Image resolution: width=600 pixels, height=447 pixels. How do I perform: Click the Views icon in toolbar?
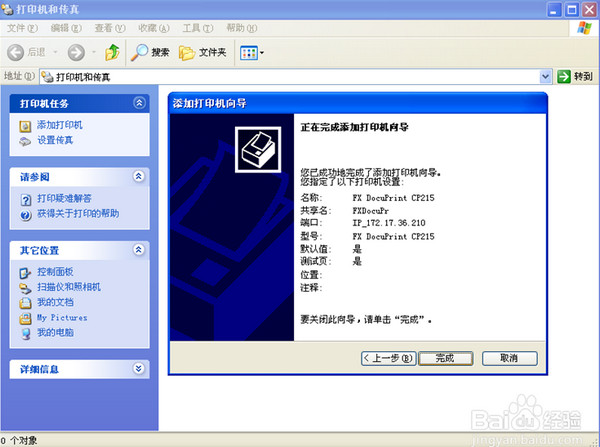pos(249,53)
